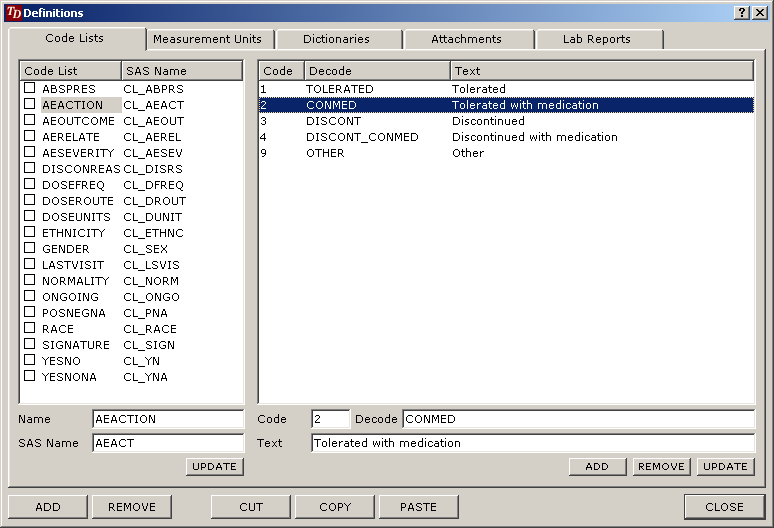The height and width of the screenshot is (528, 774).
Task: Click the Text field with Tolerated with medication
Action: tap(532, 443)
